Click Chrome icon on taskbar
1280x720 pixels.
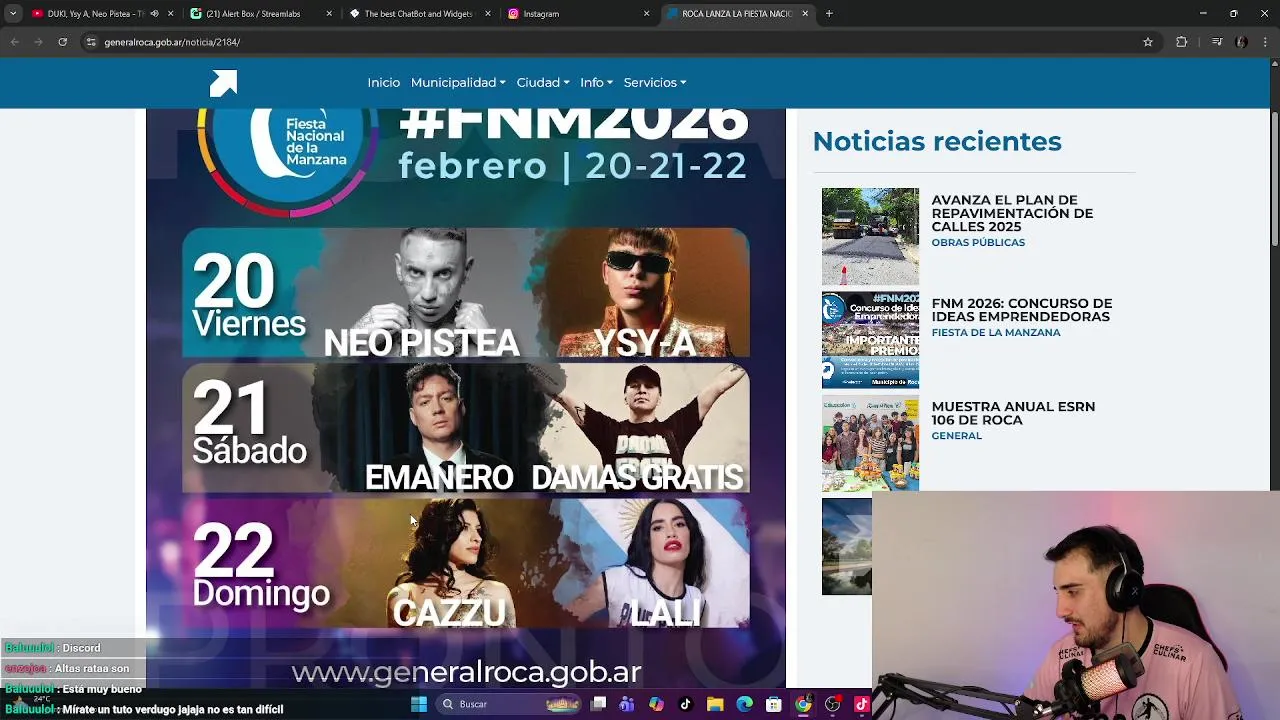[803, 704]
